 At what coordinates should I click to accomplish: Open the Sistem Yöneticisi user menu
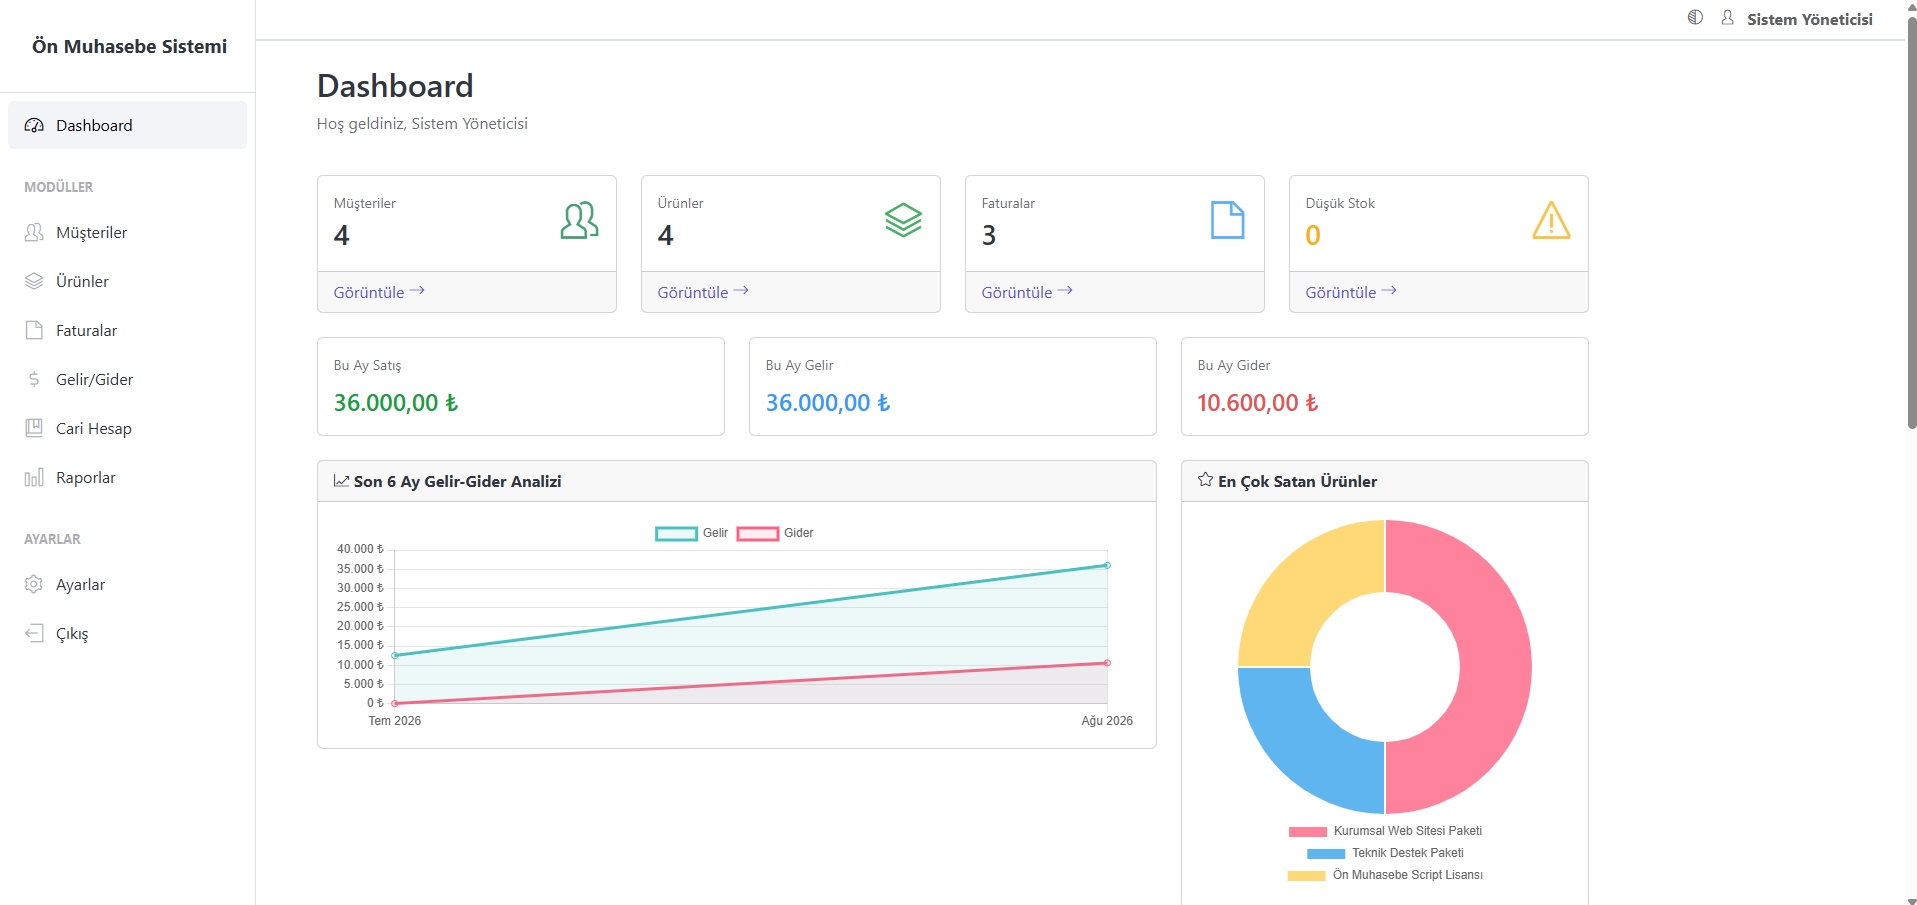tap(1797, 19)
